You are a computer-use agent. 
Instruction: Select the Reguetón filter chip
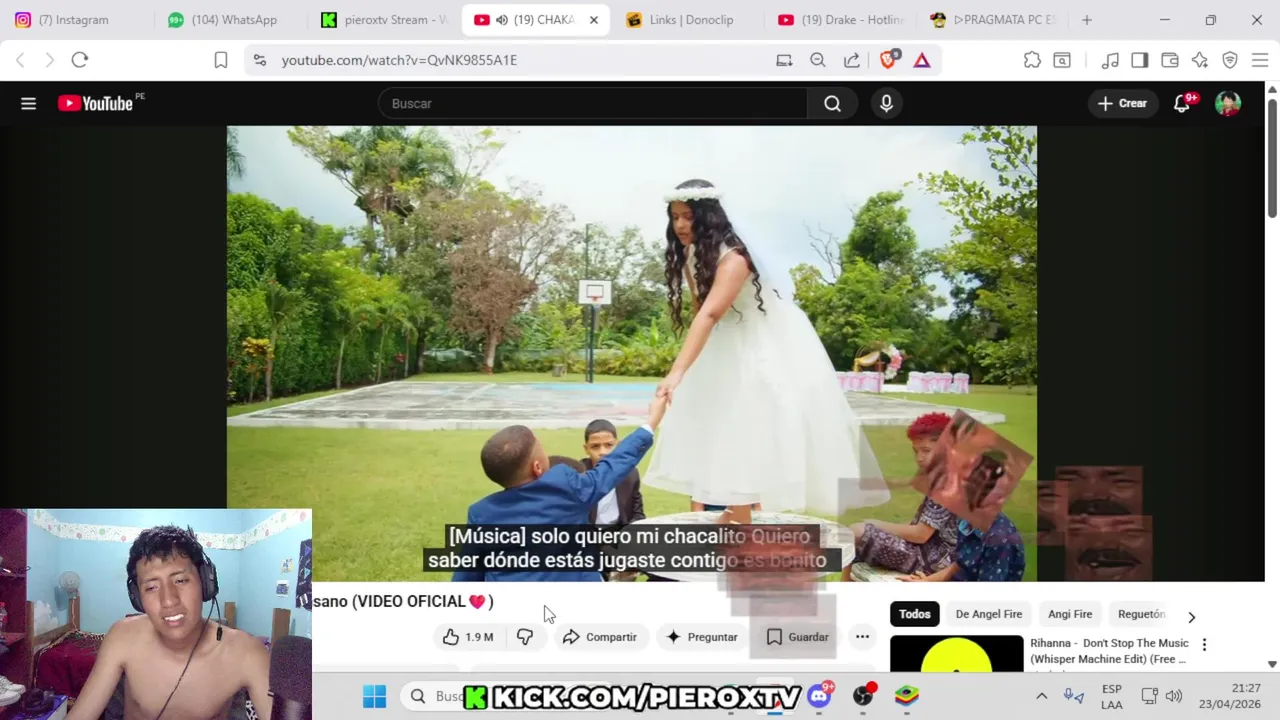[x=1141, y=614]
